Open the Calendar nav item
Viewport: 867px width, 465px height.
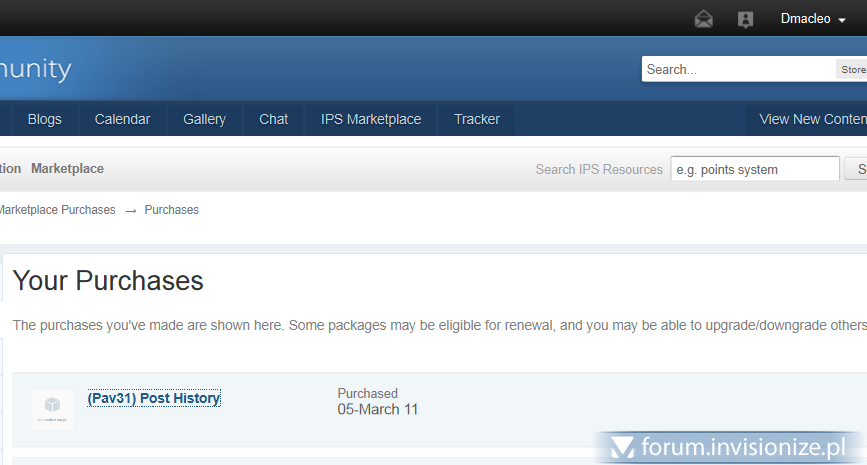point(122,119)
